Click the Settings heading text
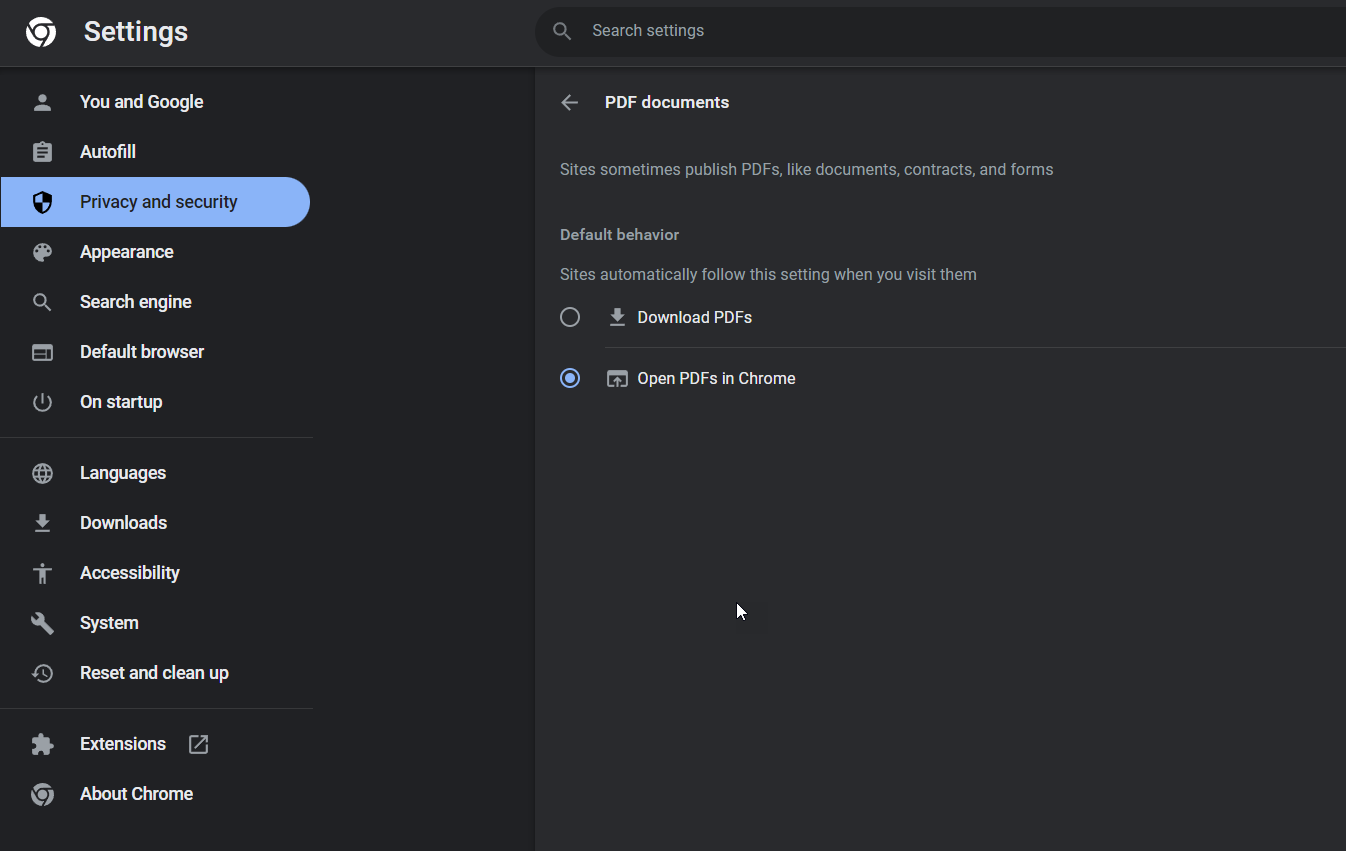Viewport: 1346px width, 851px height. (x=136, y=32)
